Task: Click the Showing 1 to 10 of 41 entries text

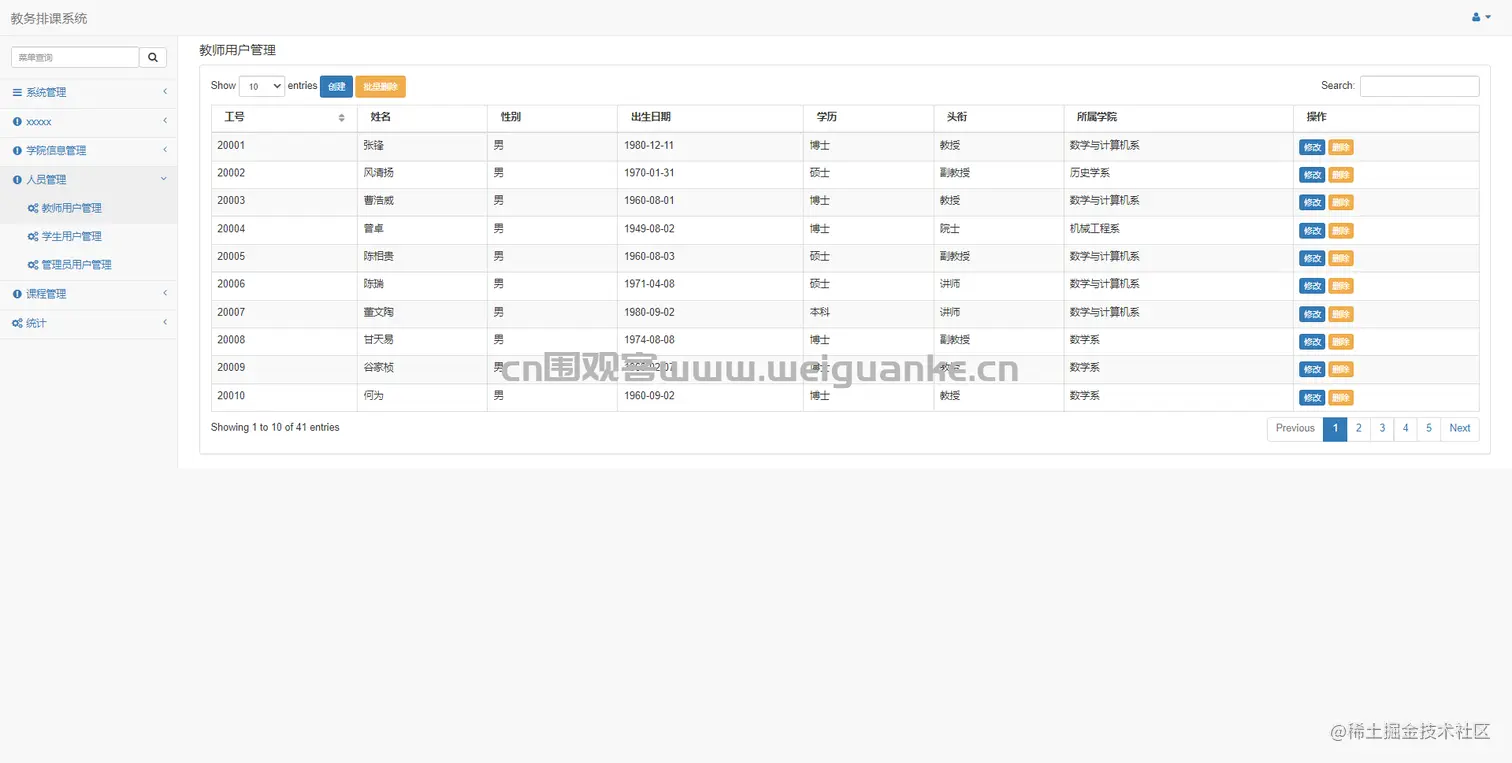Action: tap(275, 428)
